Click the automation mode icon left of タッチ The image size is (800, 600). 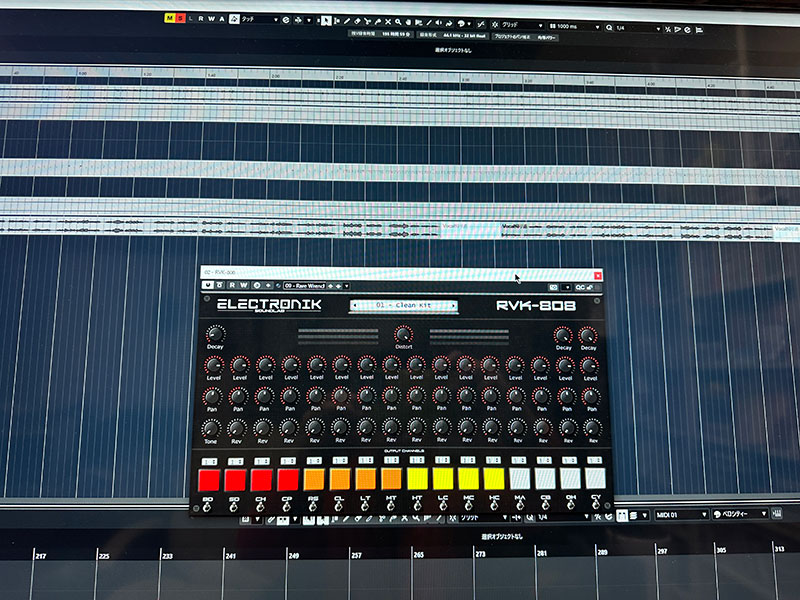234,19
